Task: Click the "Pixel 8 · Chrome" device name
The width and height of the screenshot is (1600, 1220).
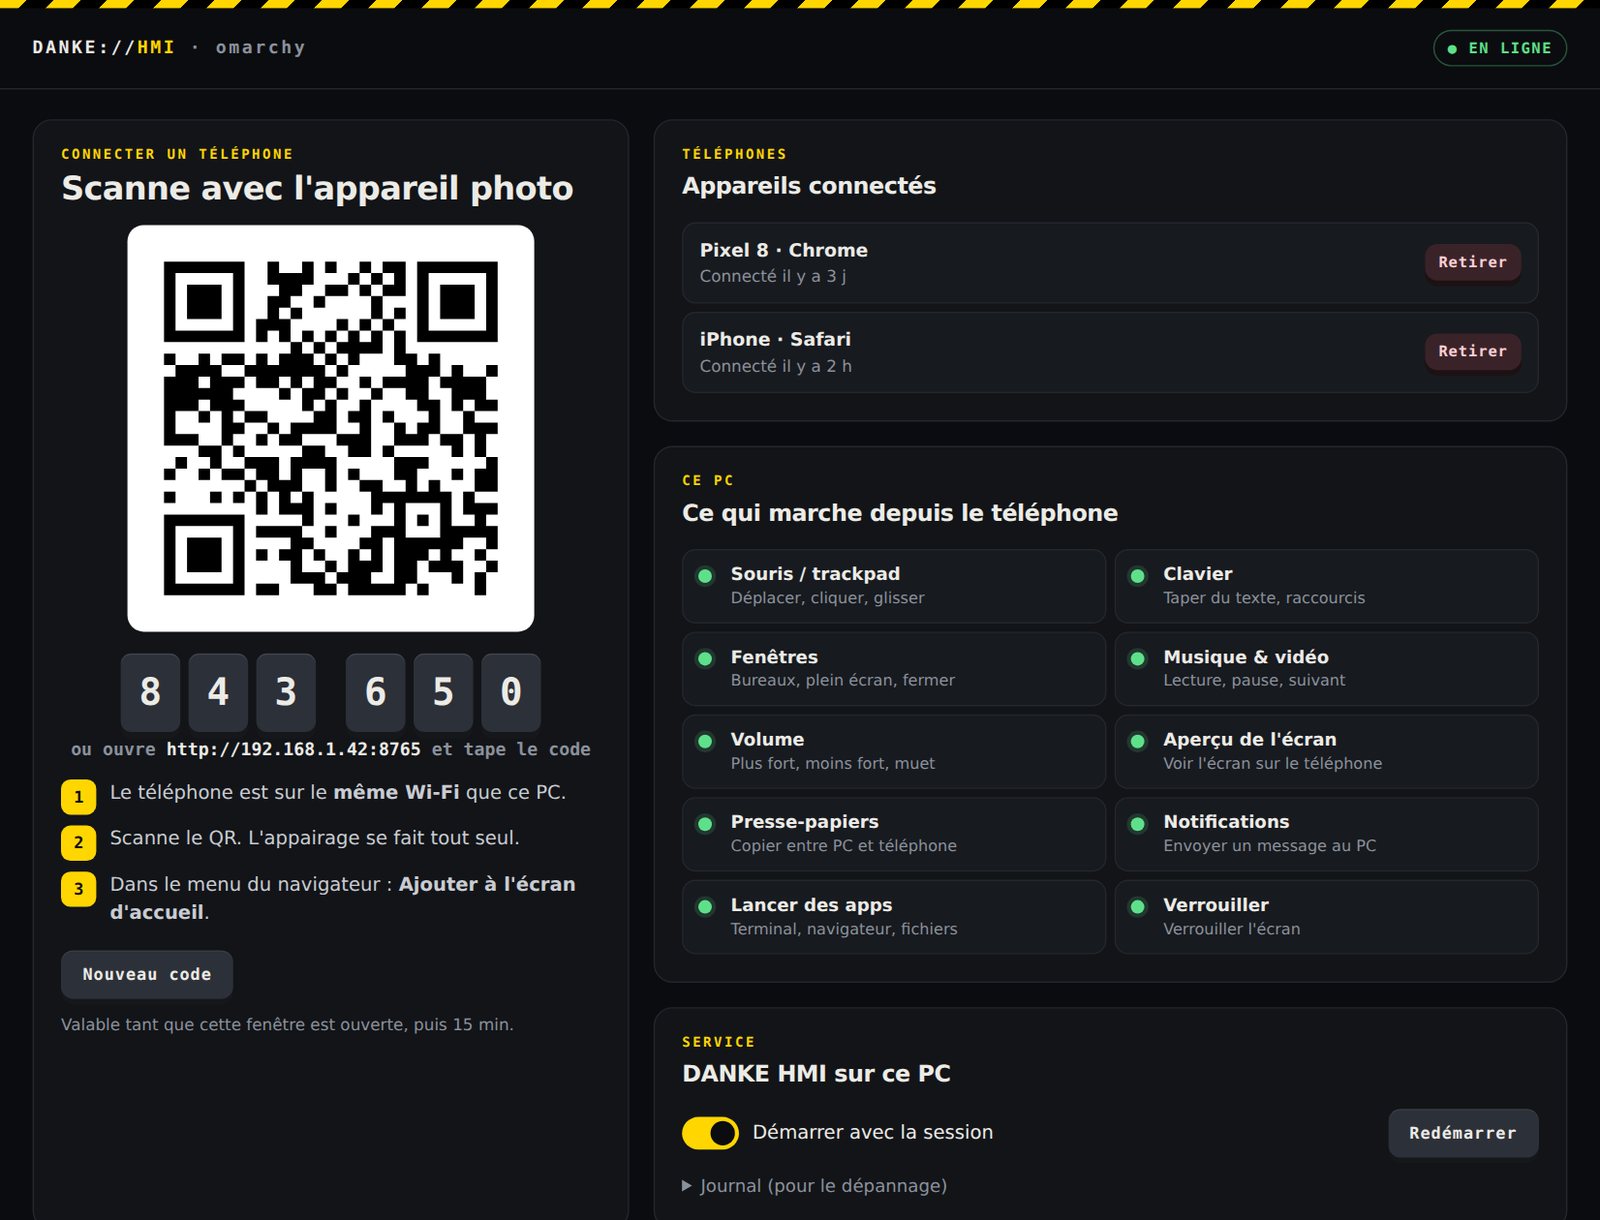Action: (x=783, y=250)
